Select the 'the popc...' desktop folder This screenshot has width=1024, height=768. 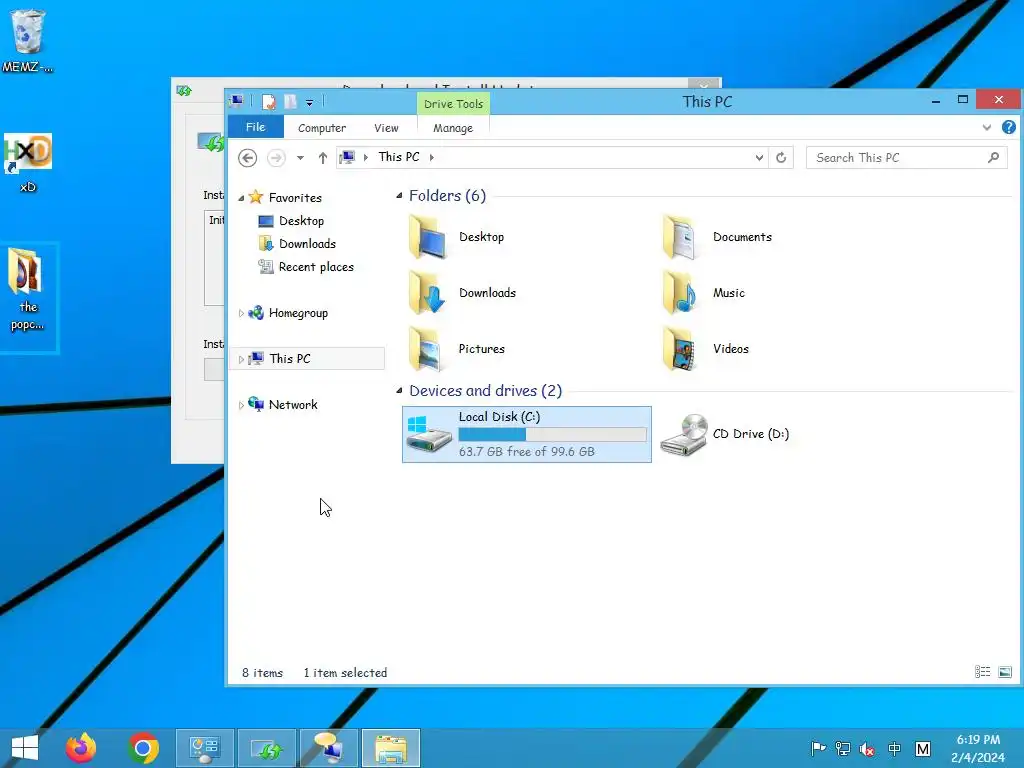[x=27, y=291]
